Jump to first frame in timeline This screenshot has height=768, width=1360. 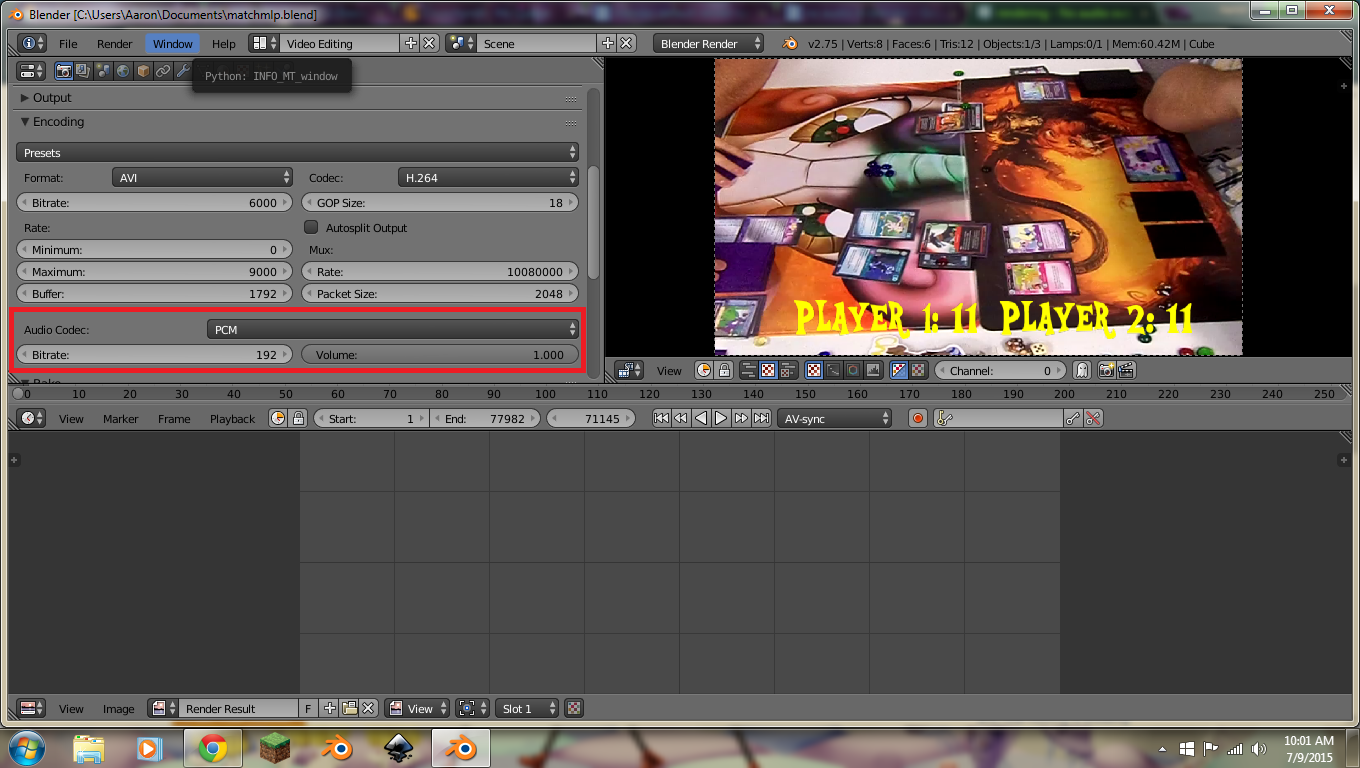click(661, 418)
